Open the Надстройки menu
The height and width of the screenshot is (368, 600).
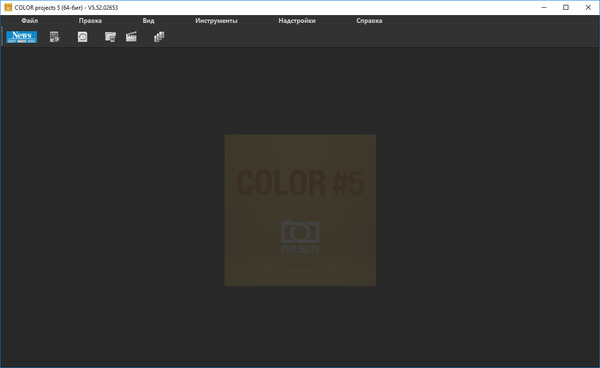pos(297,21)
